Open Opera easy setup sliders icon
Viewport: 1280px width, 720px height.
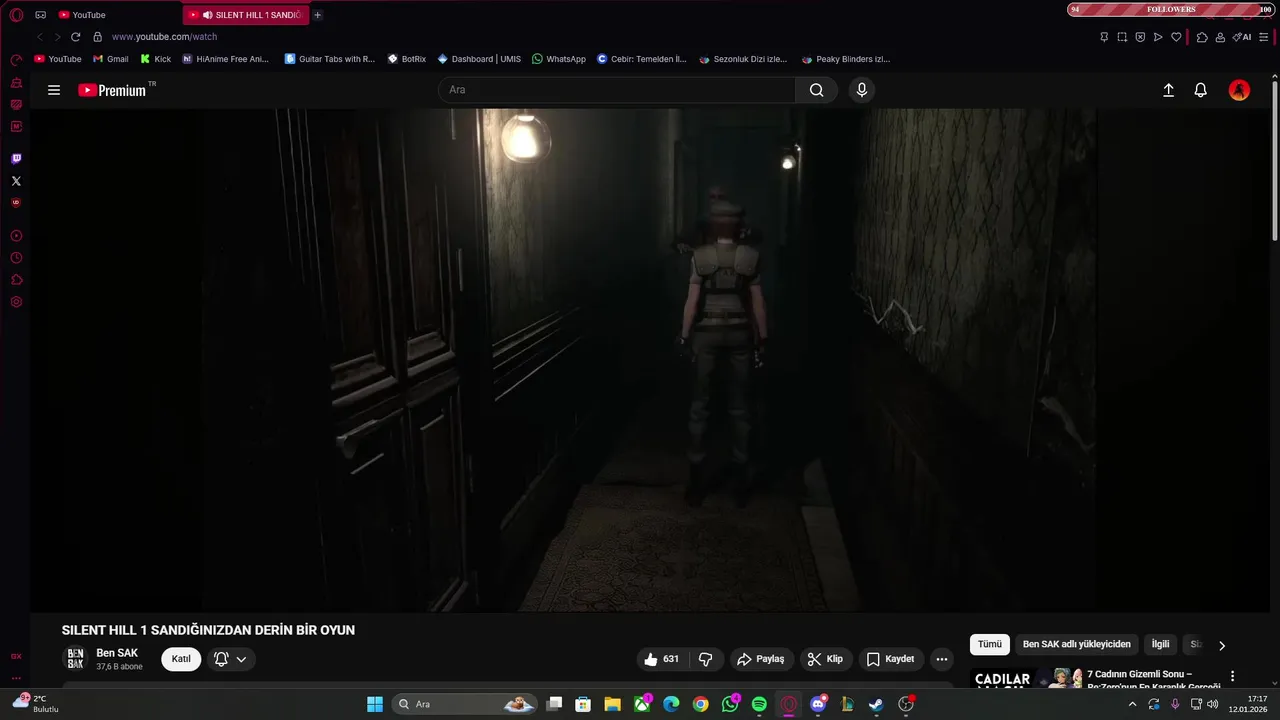[1266, 37]
